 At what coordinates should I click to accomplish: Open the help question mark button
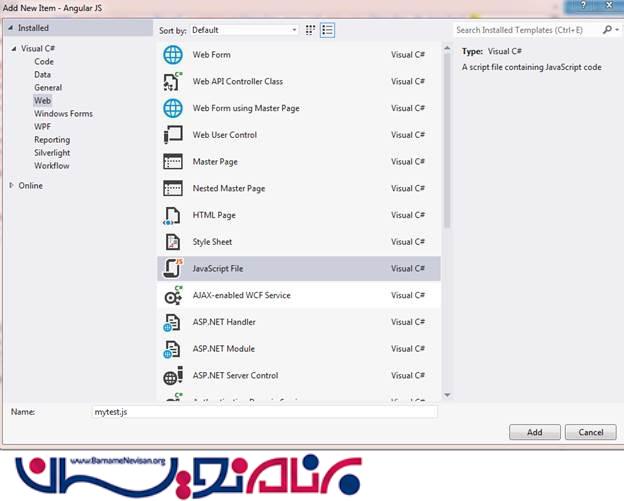[x=583, y=5]
